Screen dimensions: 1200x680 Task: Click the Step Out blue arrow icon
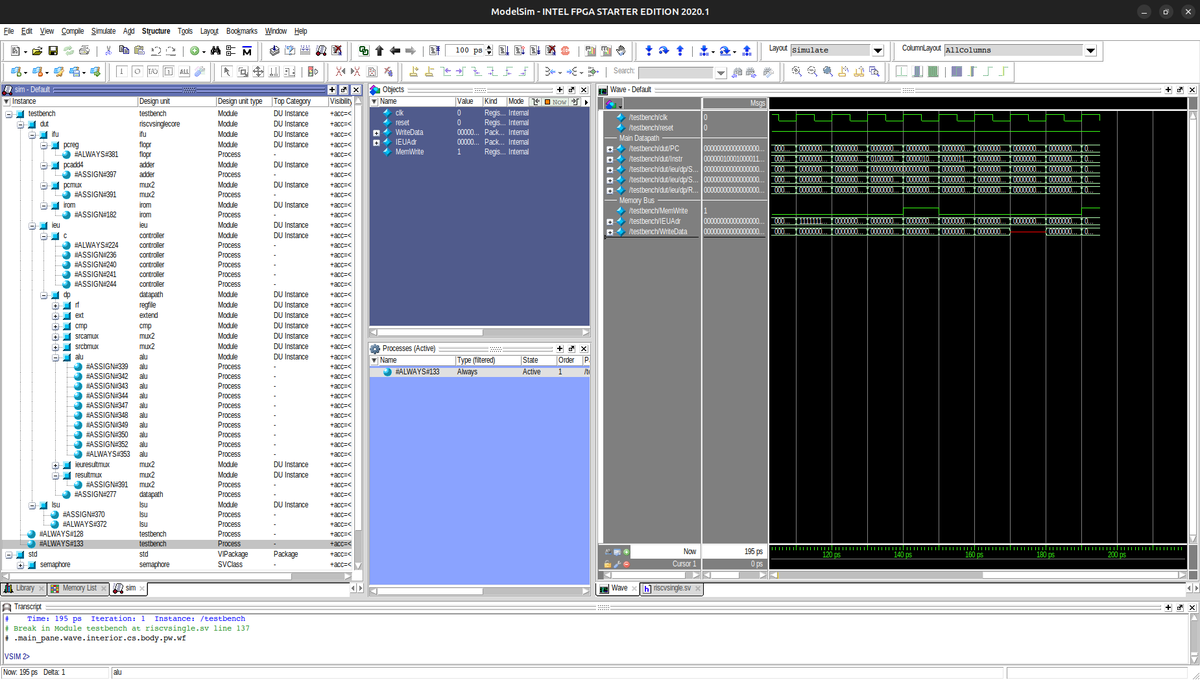coord(679,50)
